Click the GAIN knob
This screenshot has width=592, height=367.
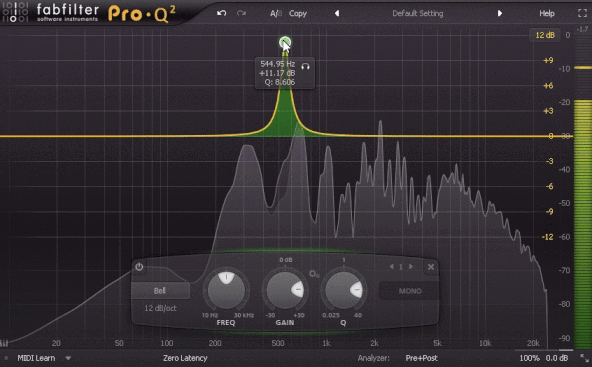(285, 290)
